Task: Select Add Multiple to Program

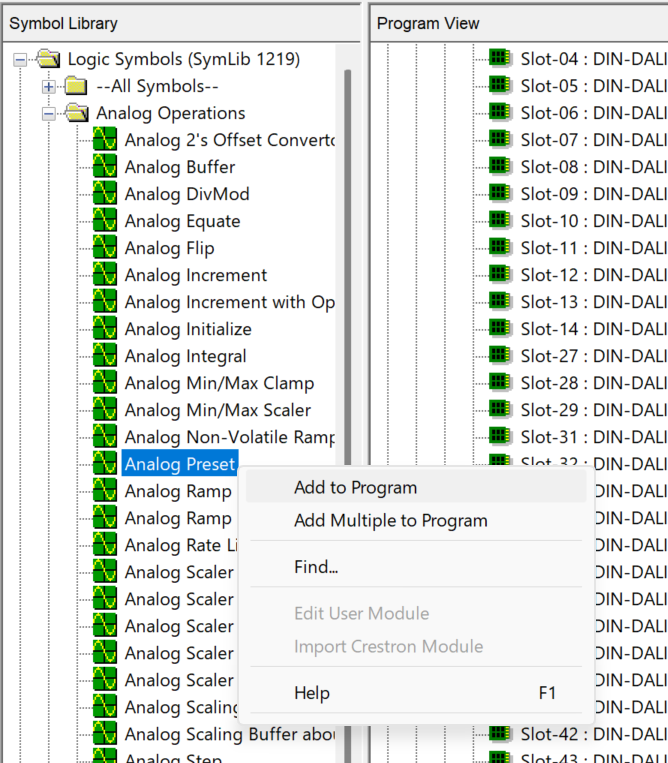Action: pyautogui.click(x=390, y=521)
